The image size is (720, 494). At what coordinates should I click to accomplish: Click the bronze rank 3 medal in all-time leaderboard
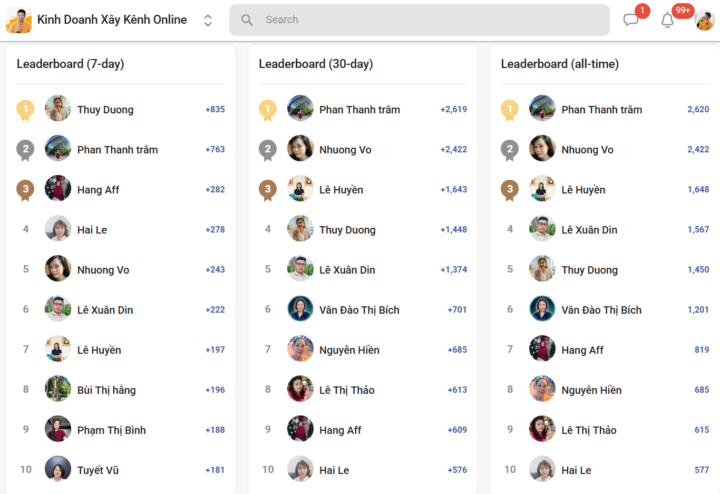click(x=510, y=190)
